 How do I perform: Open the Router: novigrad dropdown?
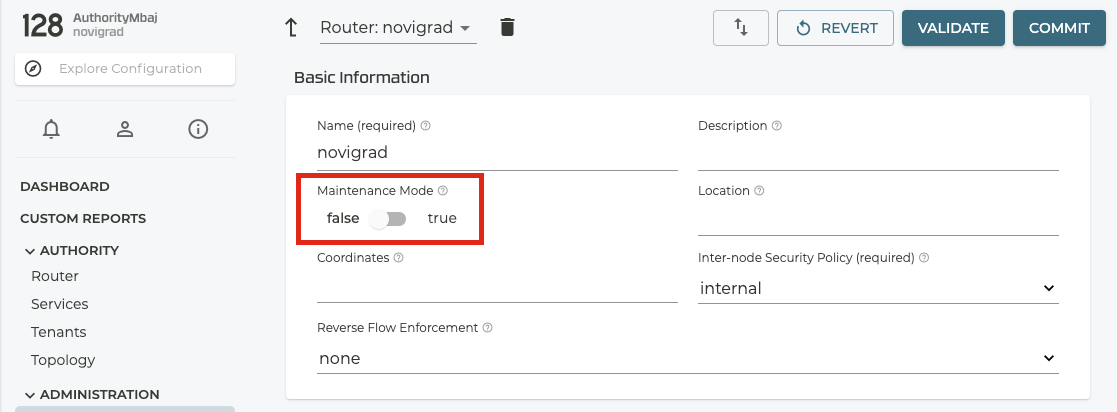tap(398, 28)
